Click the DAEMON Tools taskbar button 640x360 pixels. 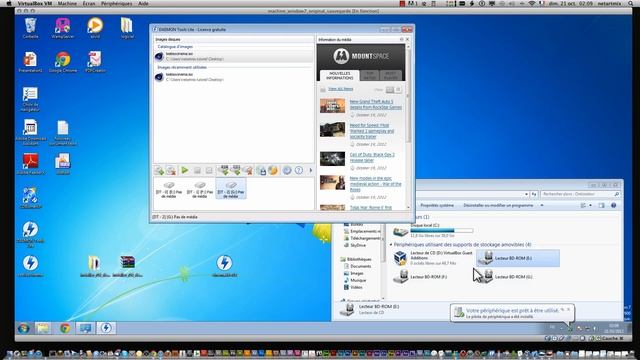[x=106, y=328]
